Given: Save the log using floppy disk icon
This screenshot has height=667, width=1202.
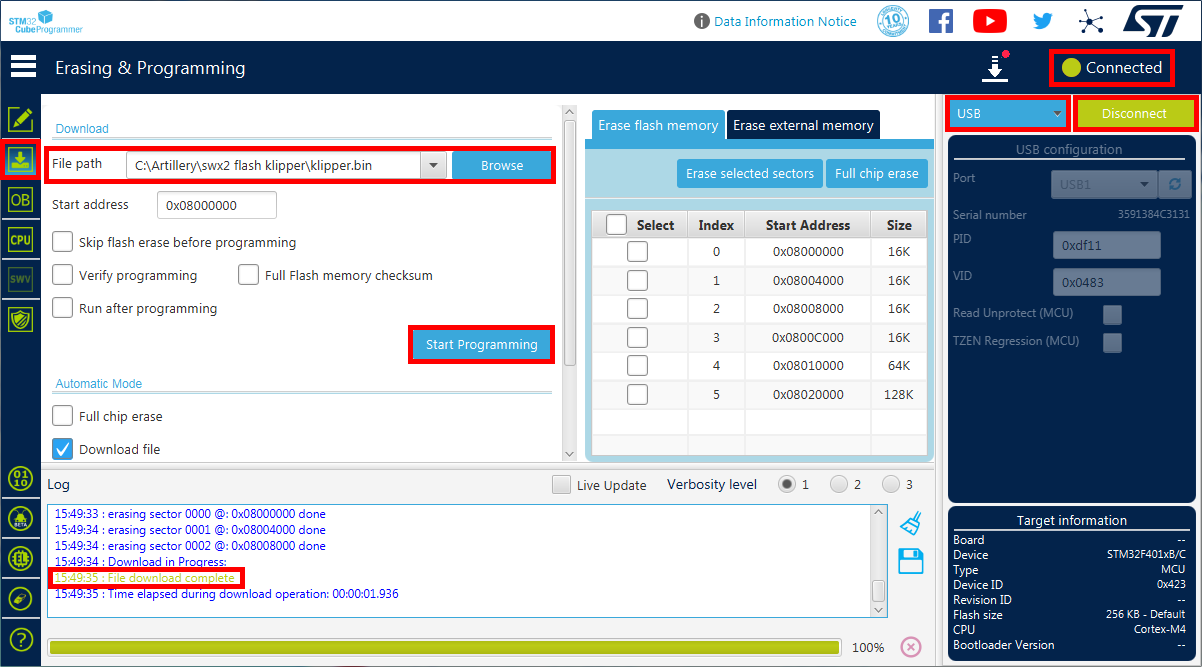Looking at the screenshot, I should [x=910, y=561].
